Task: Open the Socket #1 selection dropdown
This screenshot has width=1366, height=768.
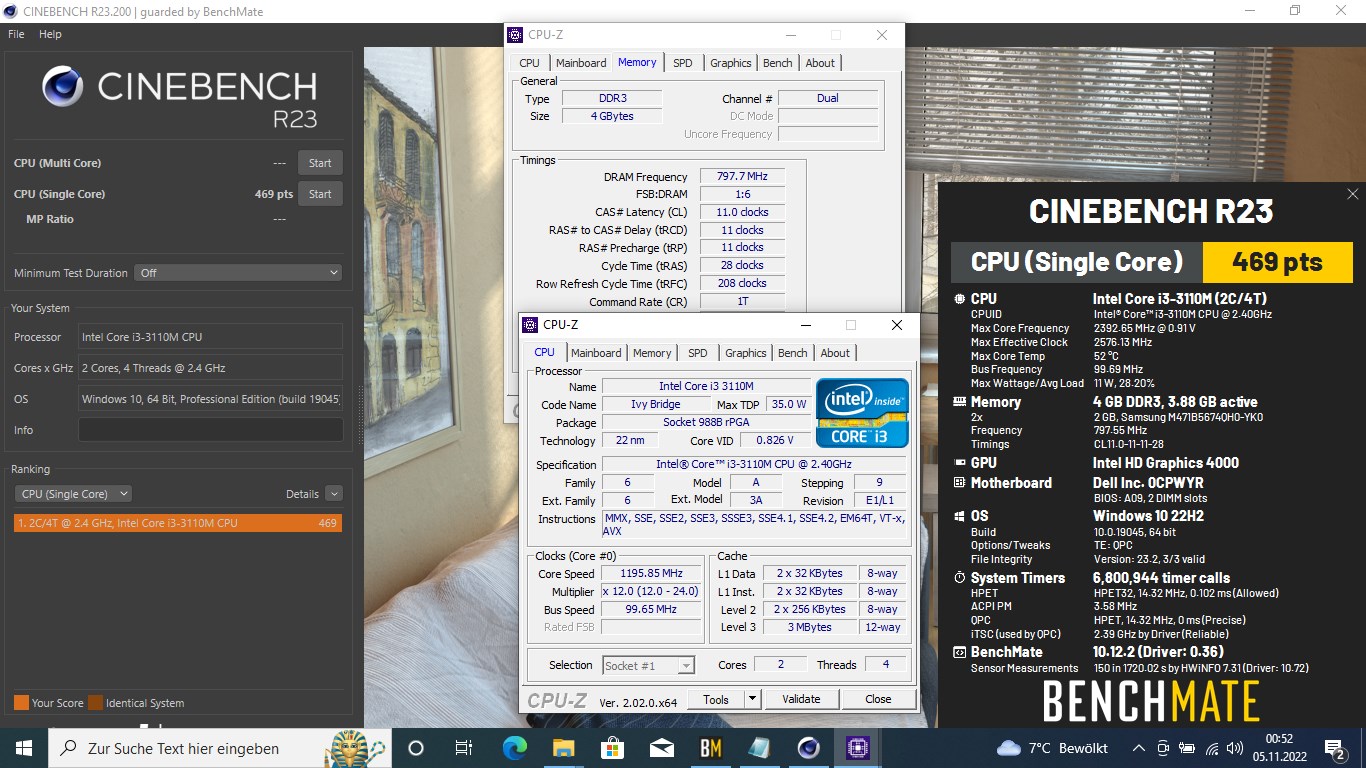Action: click(x=648, y=665)
